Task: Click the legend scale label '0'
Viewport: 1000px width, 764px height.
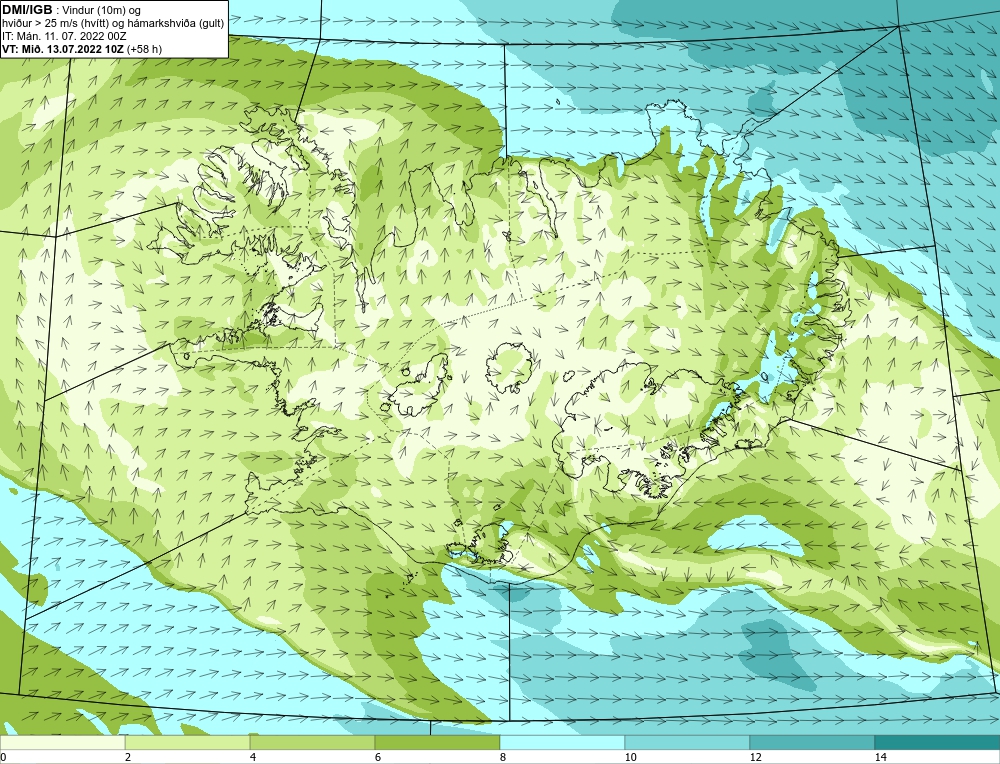Action: [3, 757]
